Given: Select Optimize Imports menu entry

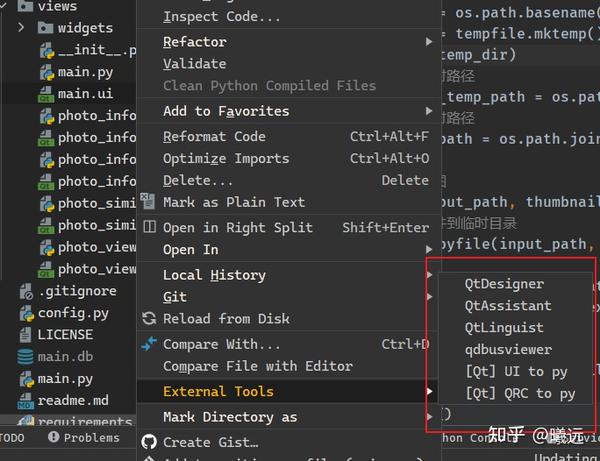Looking at the screenshot, I should (226, 158).
